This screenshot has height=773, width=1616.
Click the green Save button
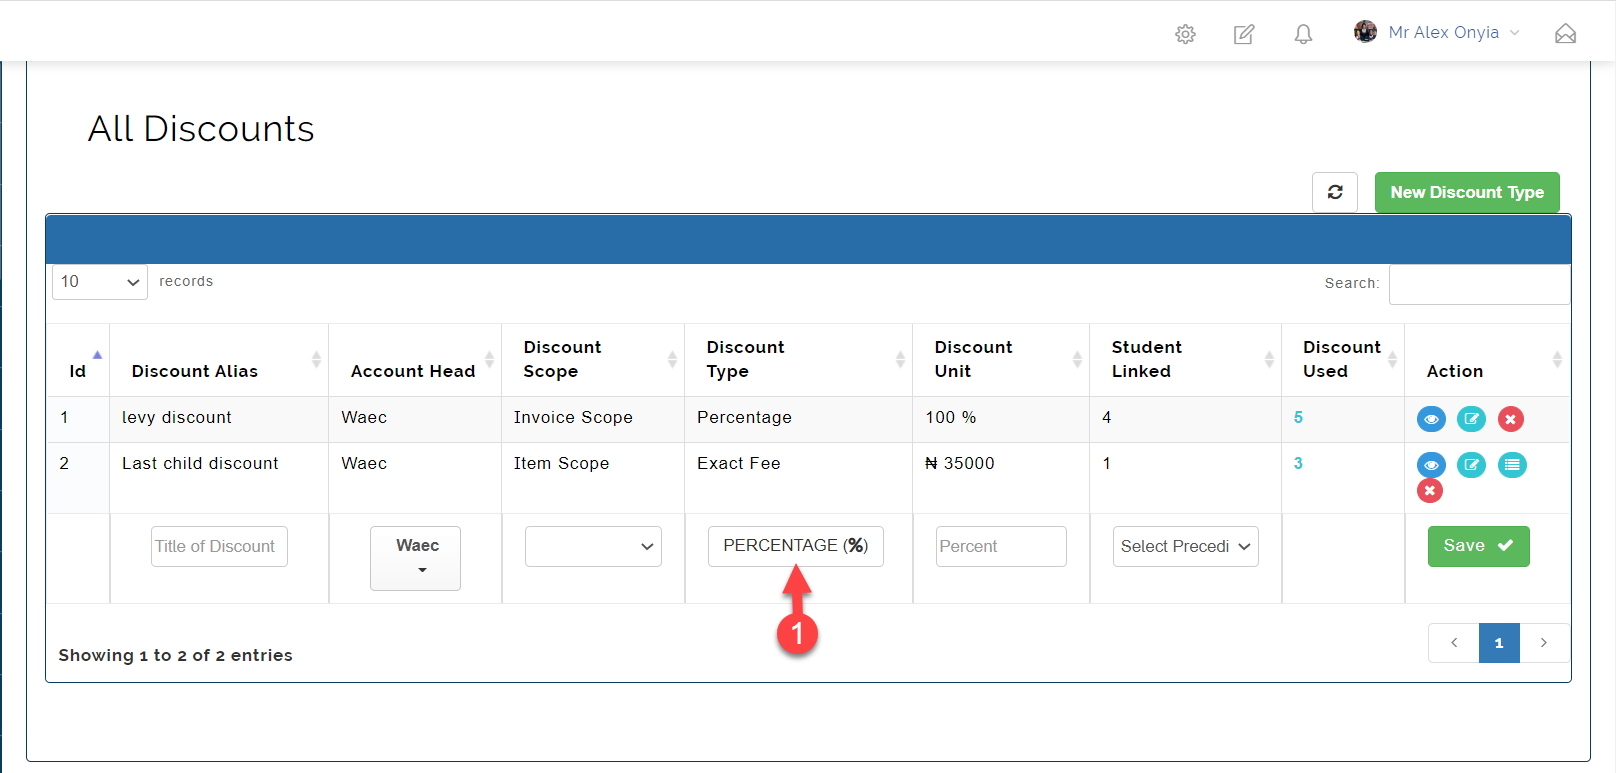[x=1478, y=546]
